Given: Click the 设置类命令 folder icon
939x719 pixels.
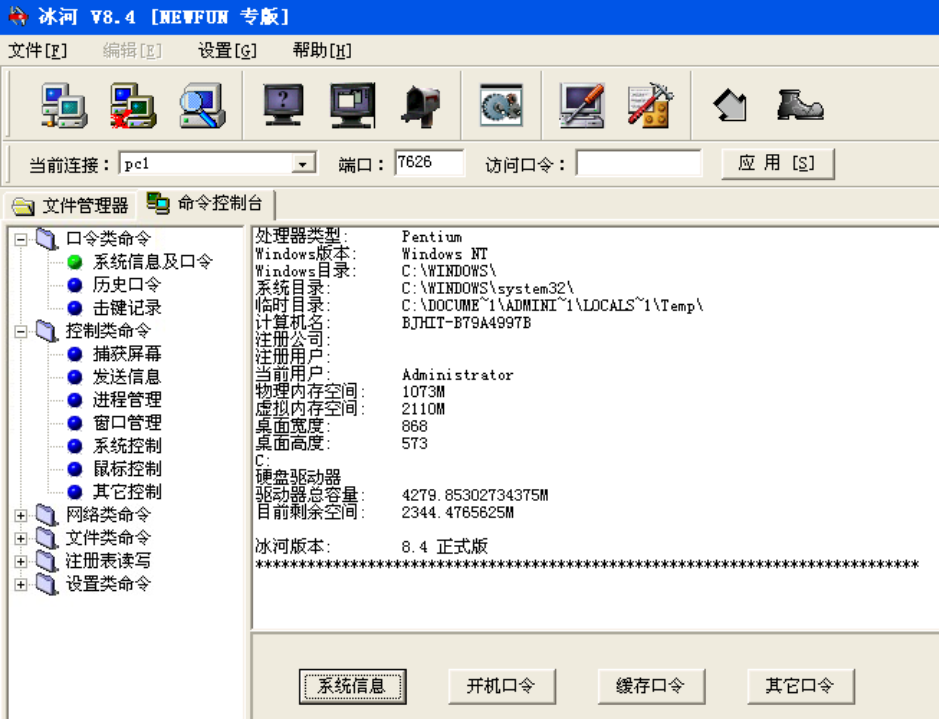Looking at the screenshot, I should click(x=47, y=584).
